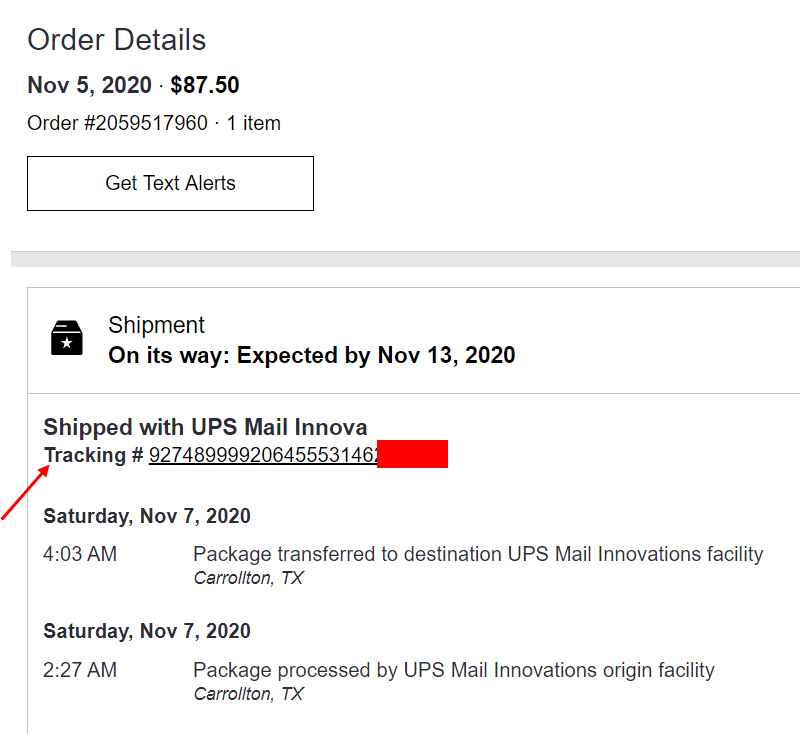Click the Package processed by origin facility entry
Screen dimensions: 800x734
(x=454, y=670)
